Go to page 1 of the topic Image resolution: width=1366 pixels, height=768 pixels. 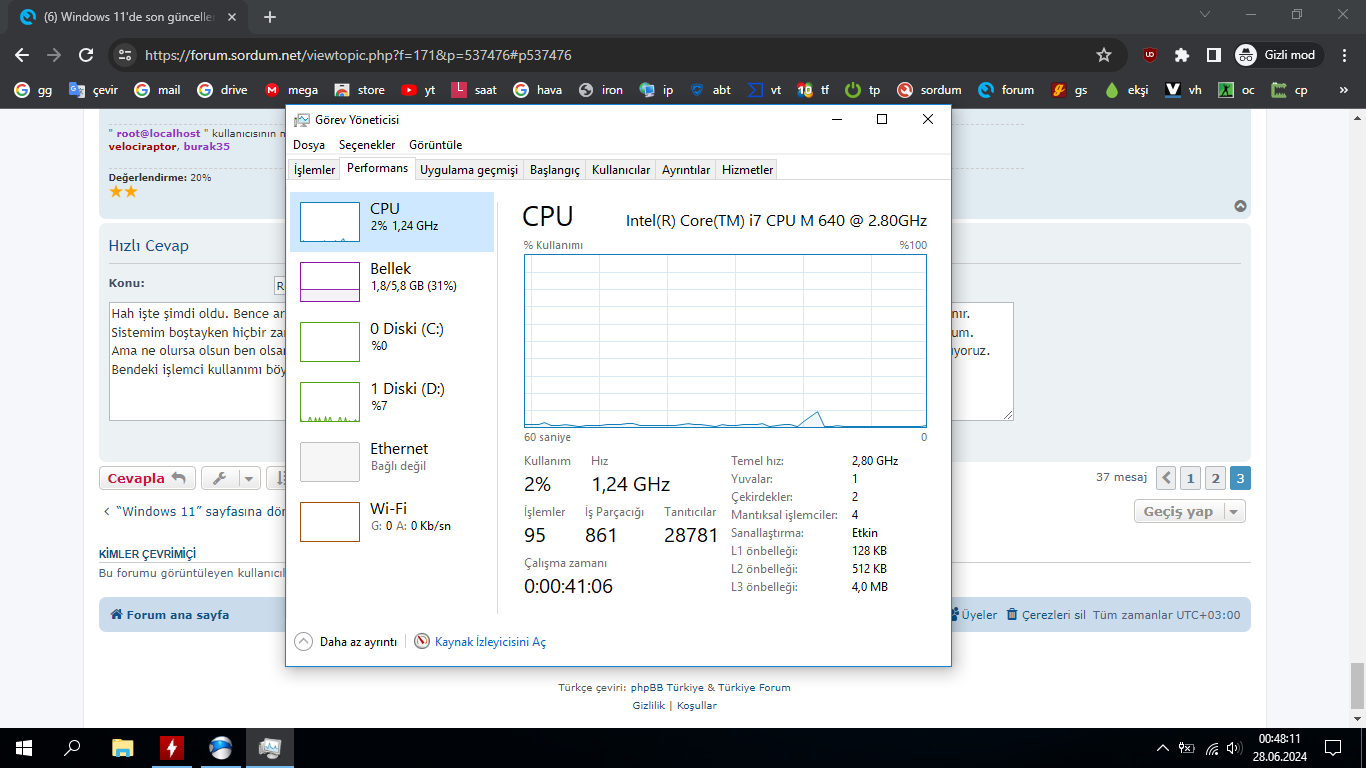(x=1190, y=478)
